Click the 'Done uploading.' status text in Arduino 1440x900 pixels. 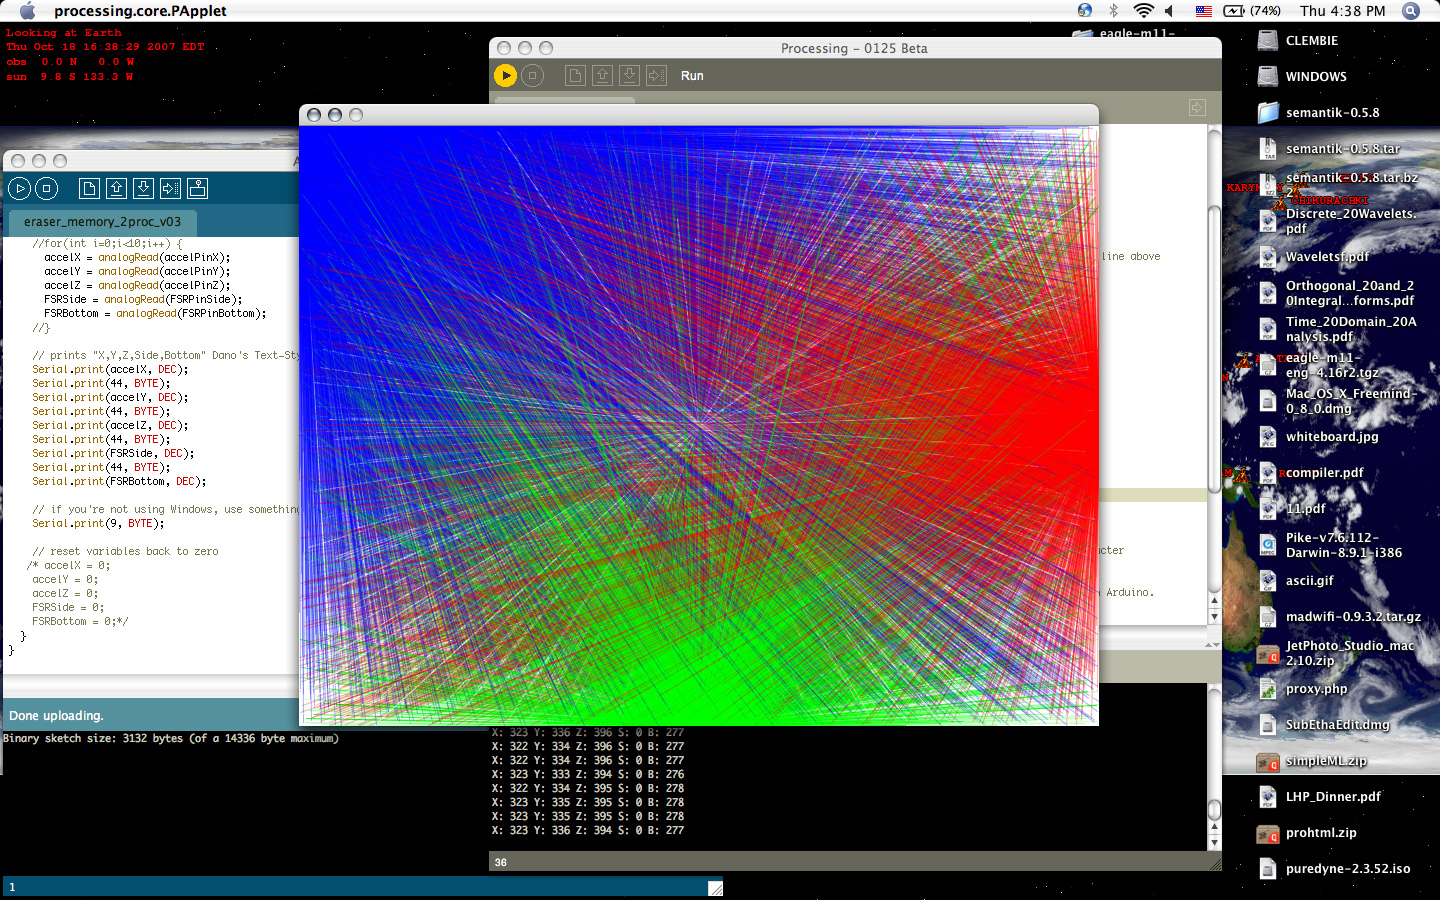(56, 716)
